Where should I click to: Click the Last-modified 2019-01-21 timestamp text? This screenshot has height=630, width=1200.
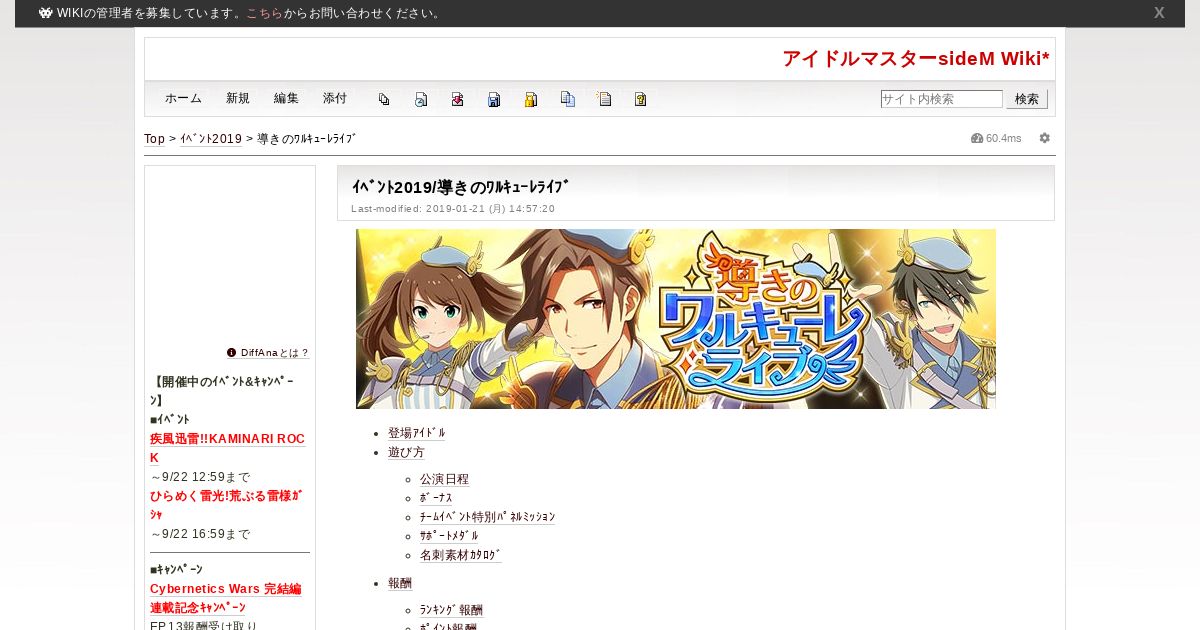[453, 209]
